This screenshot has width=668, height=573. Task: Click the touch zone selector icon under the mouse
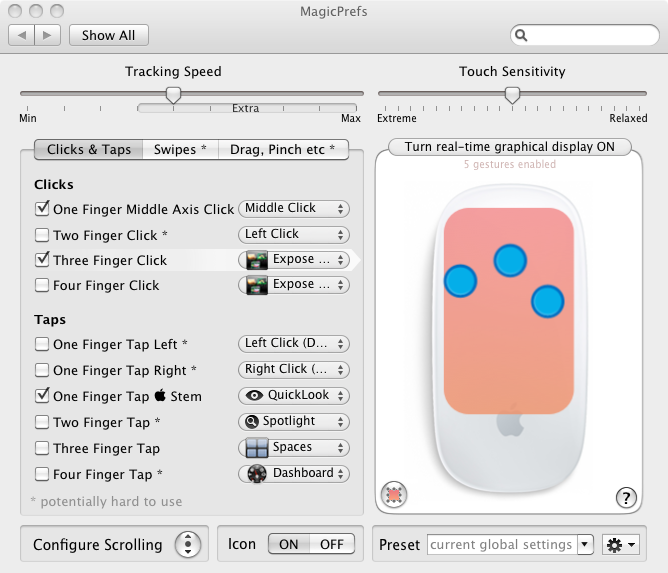pos(394,495)
